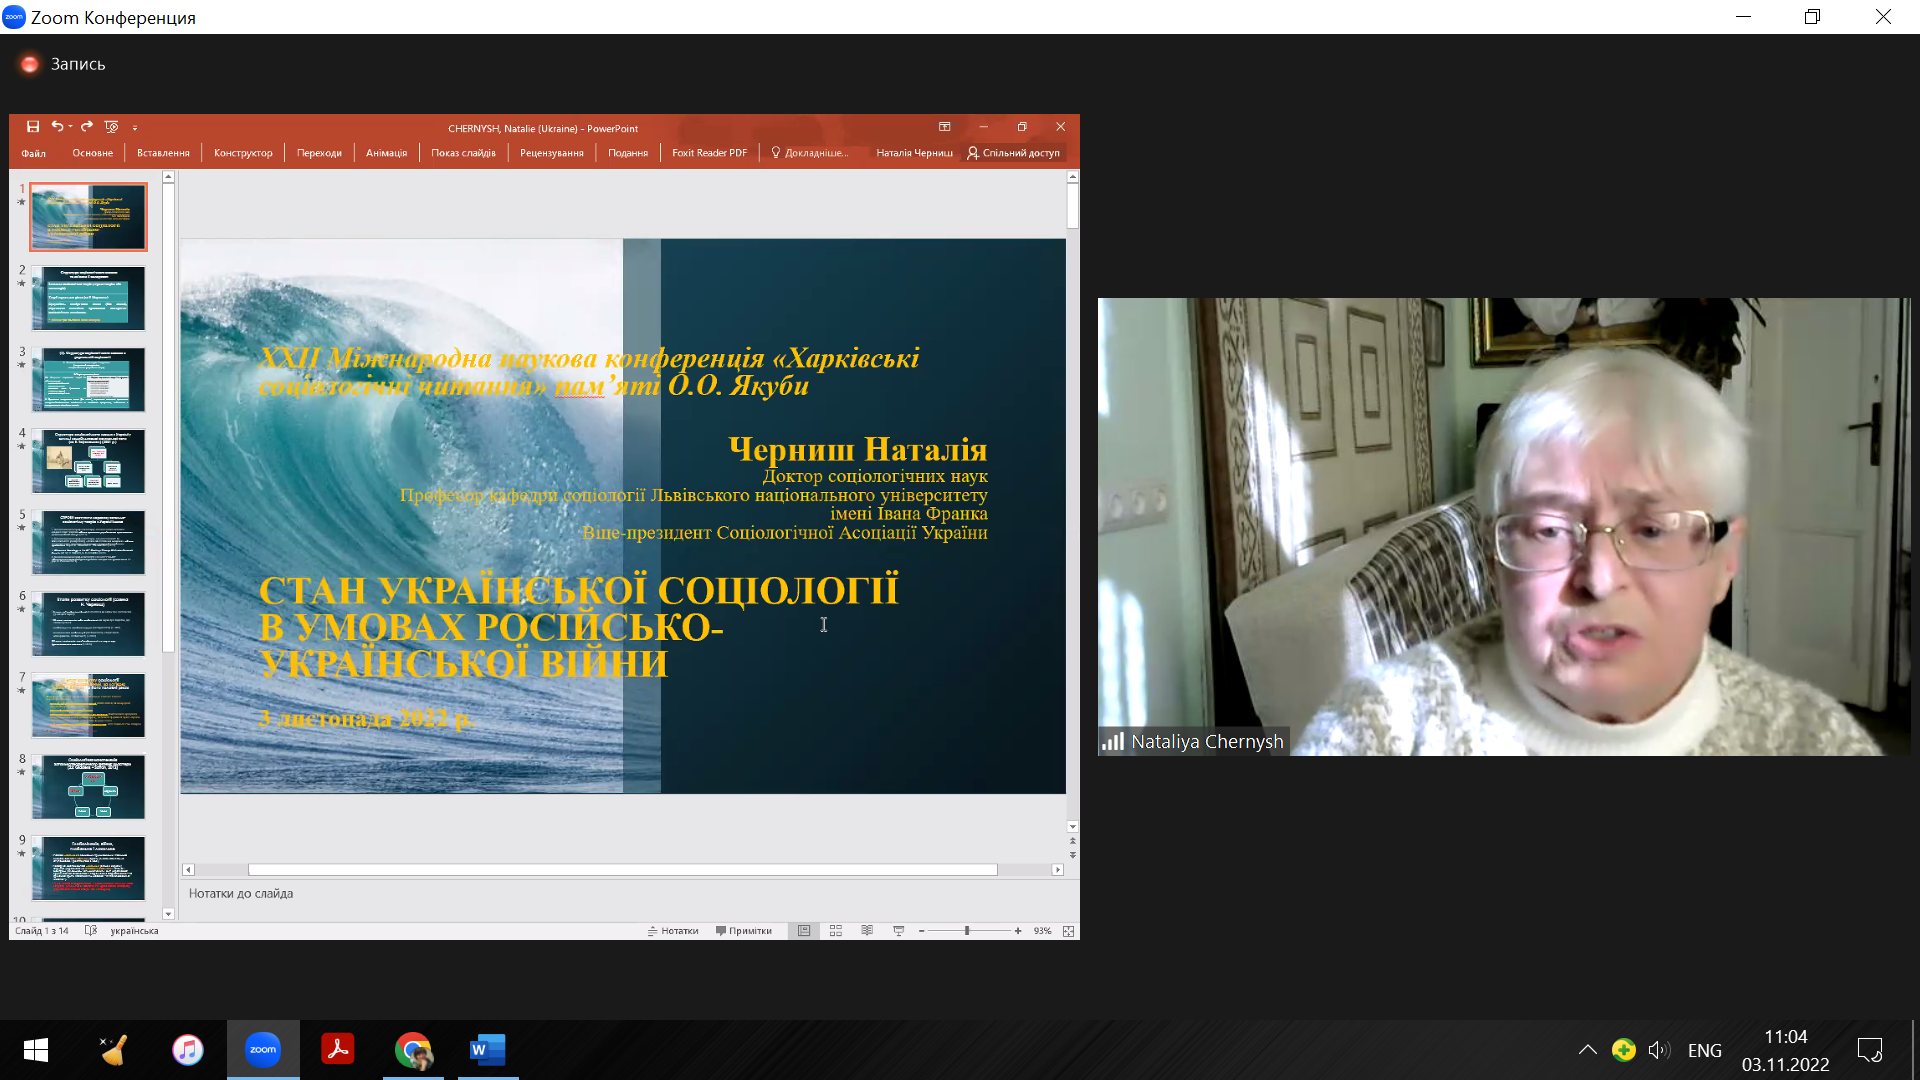Open ribbon display options icon
This screenshot has height=1080, width=1920.
[944, 127]
